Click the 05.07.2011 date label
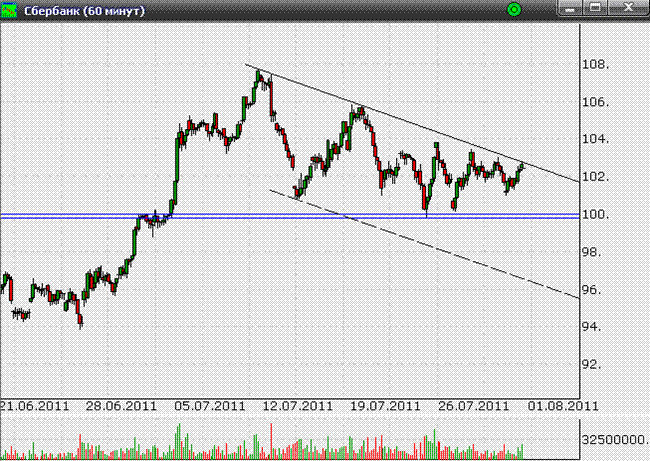 click(x=210, y=405)
